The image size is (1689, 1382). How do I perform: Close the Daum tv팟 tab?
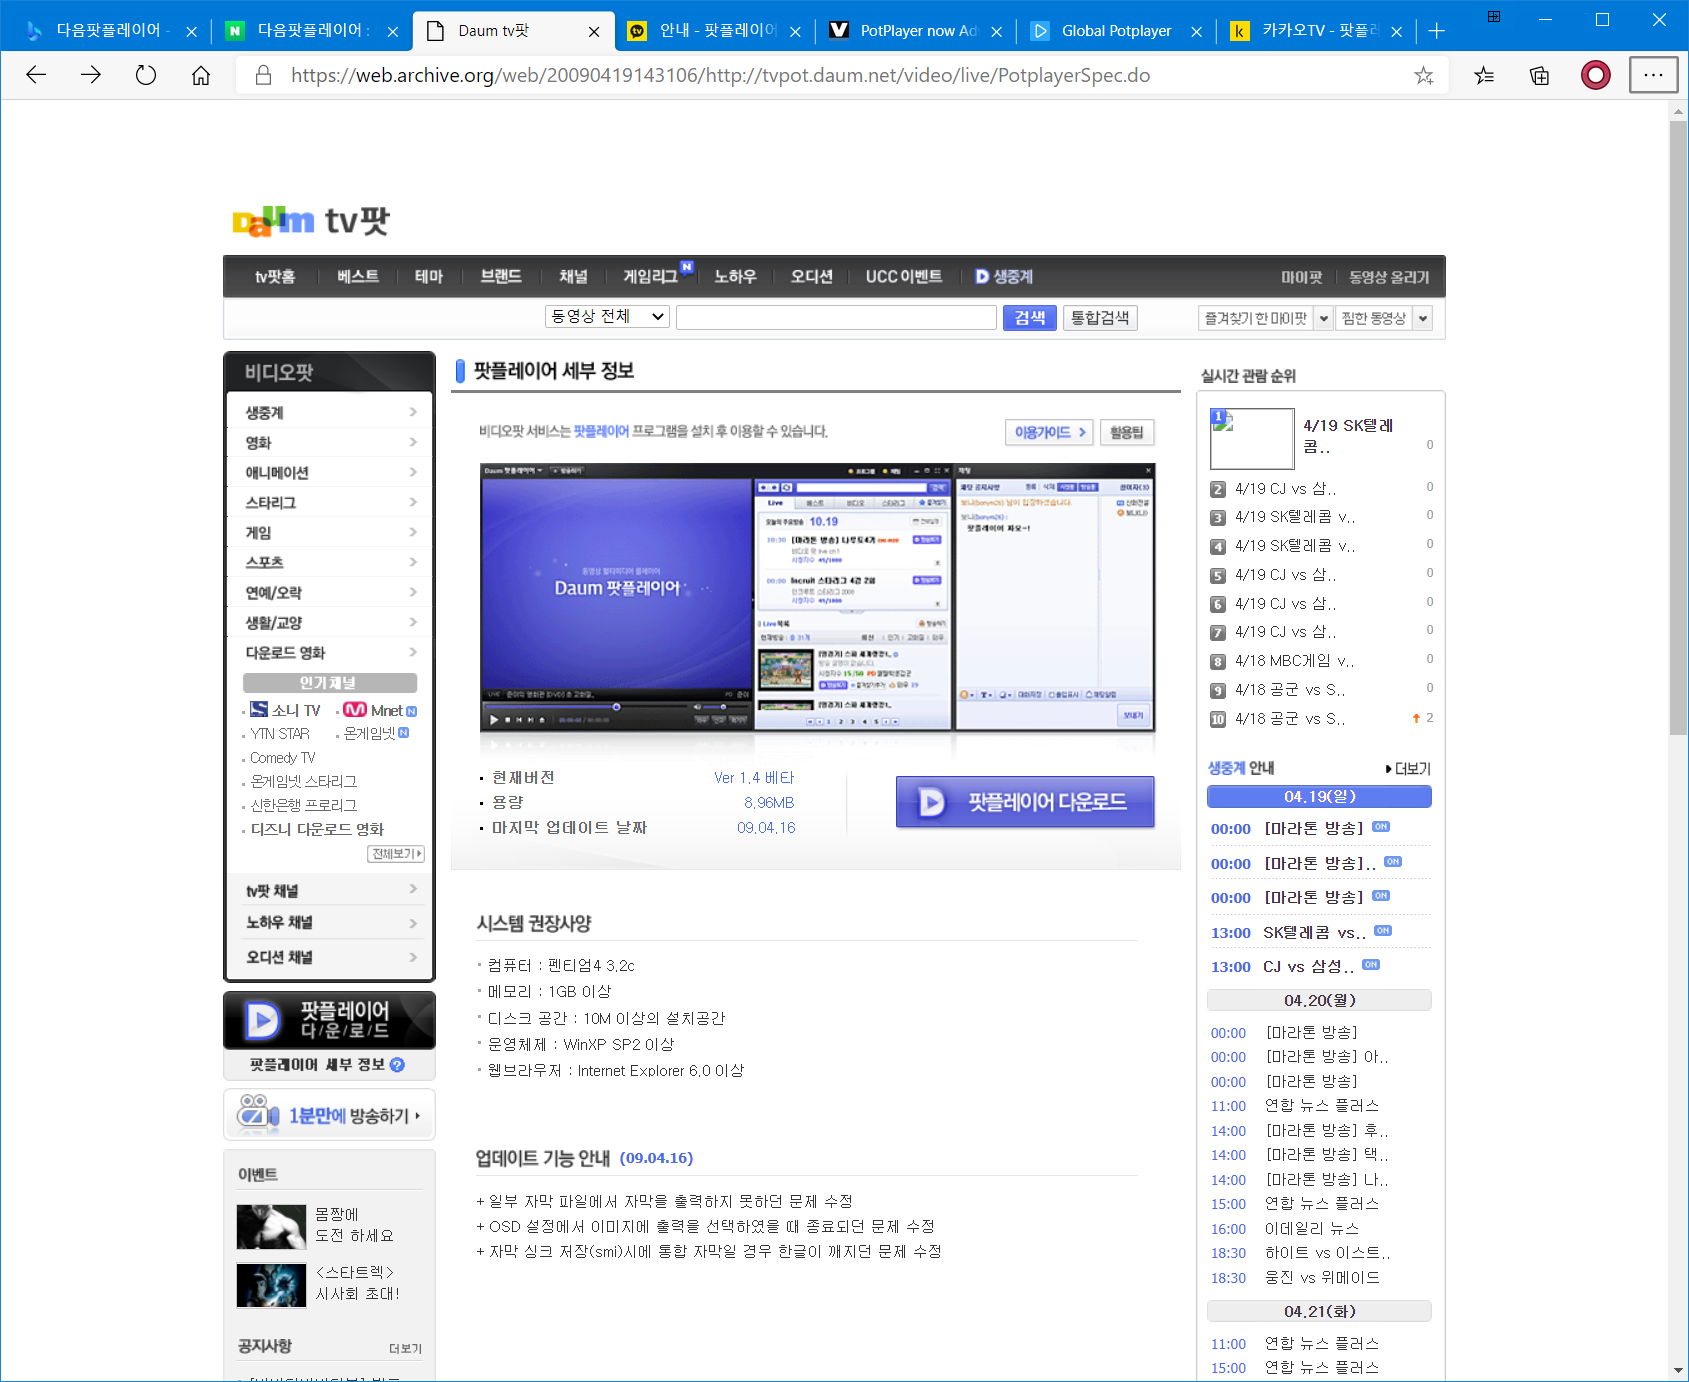[x=594, y=32]
